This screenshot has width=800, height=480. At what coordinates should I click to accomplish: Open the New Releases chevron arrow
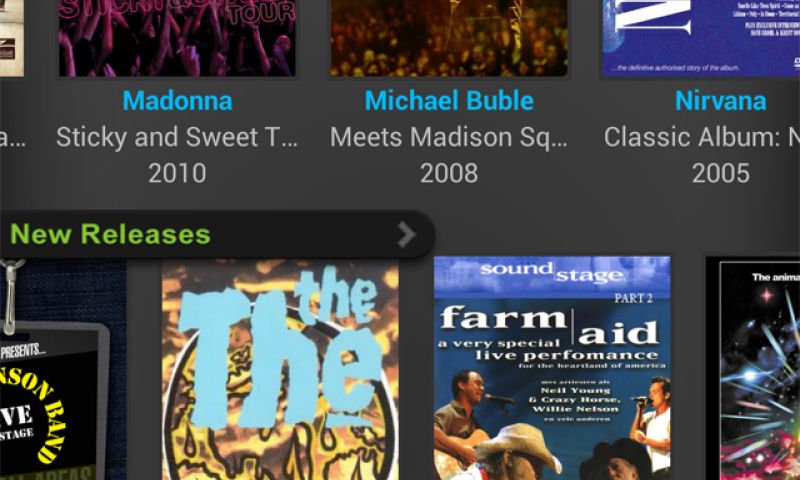407,235
